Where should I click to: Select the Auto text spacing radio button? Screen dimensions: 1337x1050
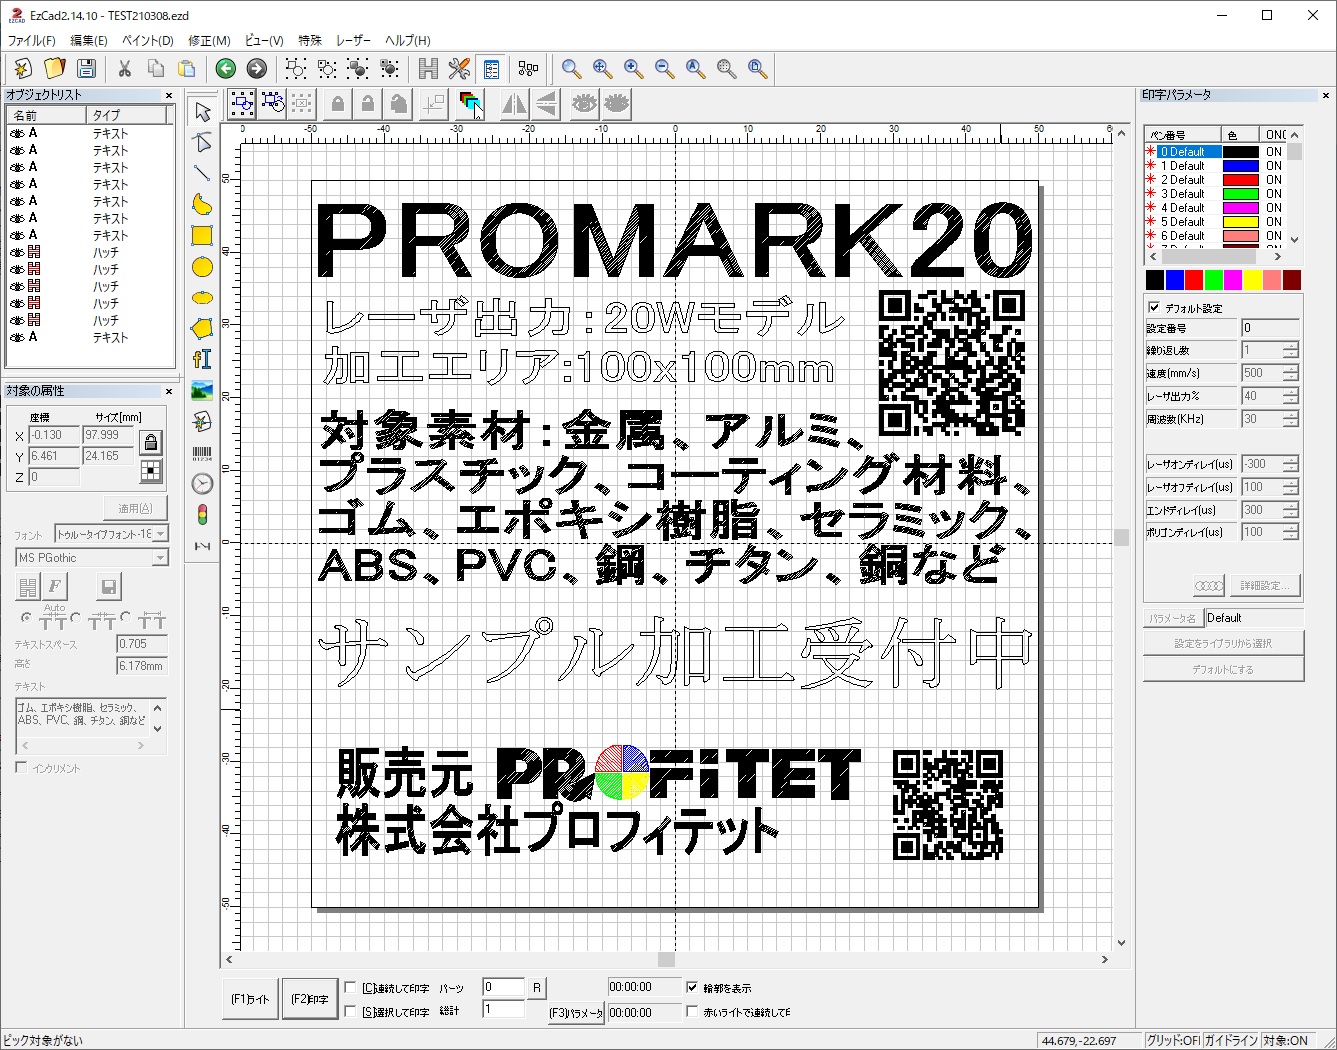[26, 618]
